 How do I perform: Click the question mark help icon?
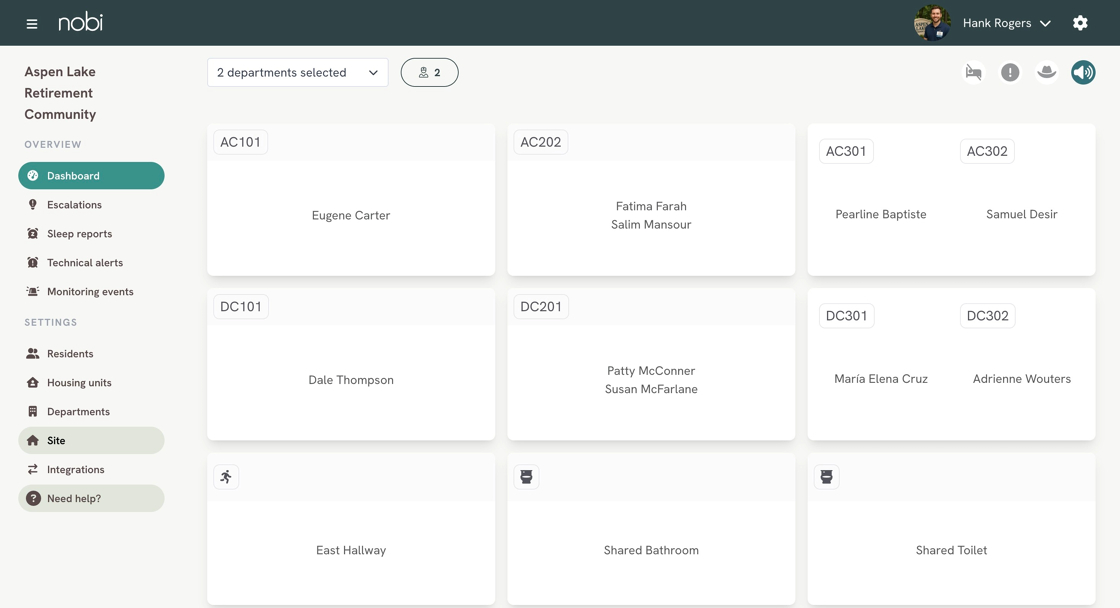coord(33,498)
